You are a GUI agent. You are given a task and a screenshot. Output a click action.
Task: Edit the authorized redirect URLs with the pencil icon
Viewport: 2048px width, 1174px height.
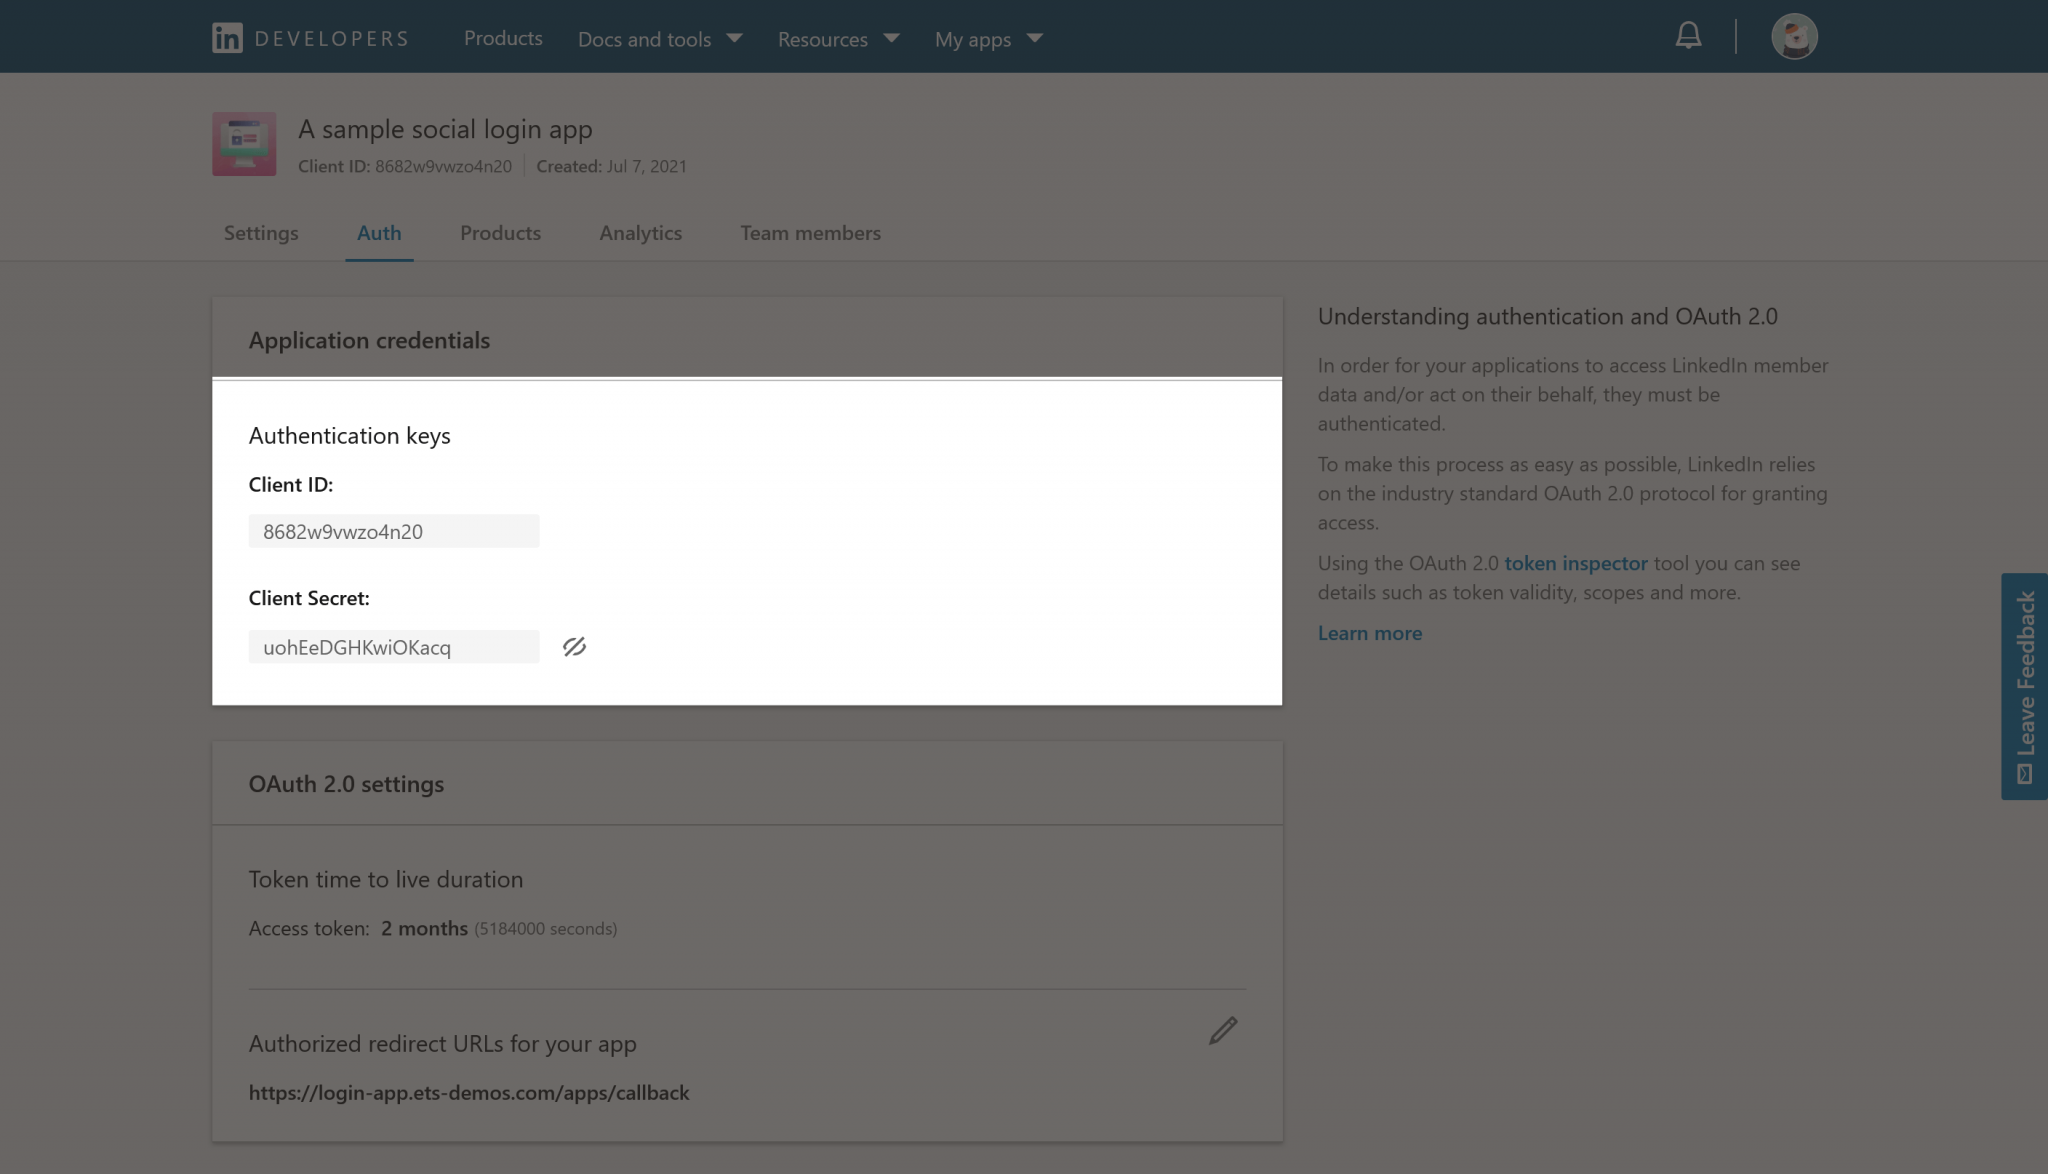(x=1224, y=1030)
